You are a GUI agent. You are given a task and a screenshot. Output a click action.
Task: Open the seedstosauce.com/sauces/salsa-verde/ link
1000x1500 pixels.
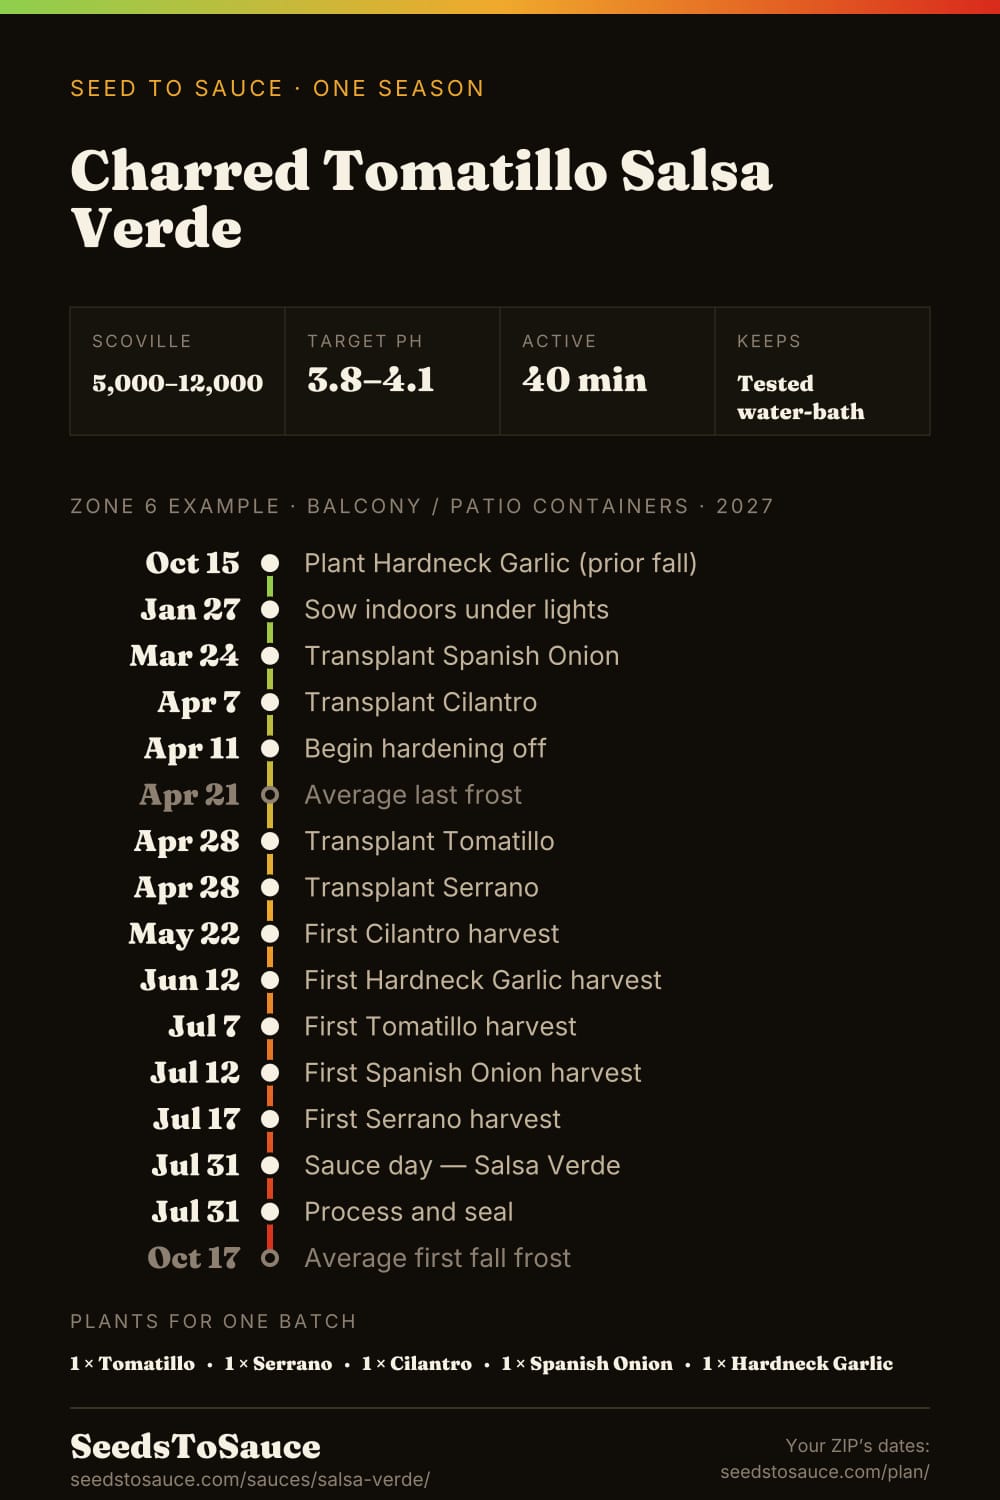(250, 1479)
